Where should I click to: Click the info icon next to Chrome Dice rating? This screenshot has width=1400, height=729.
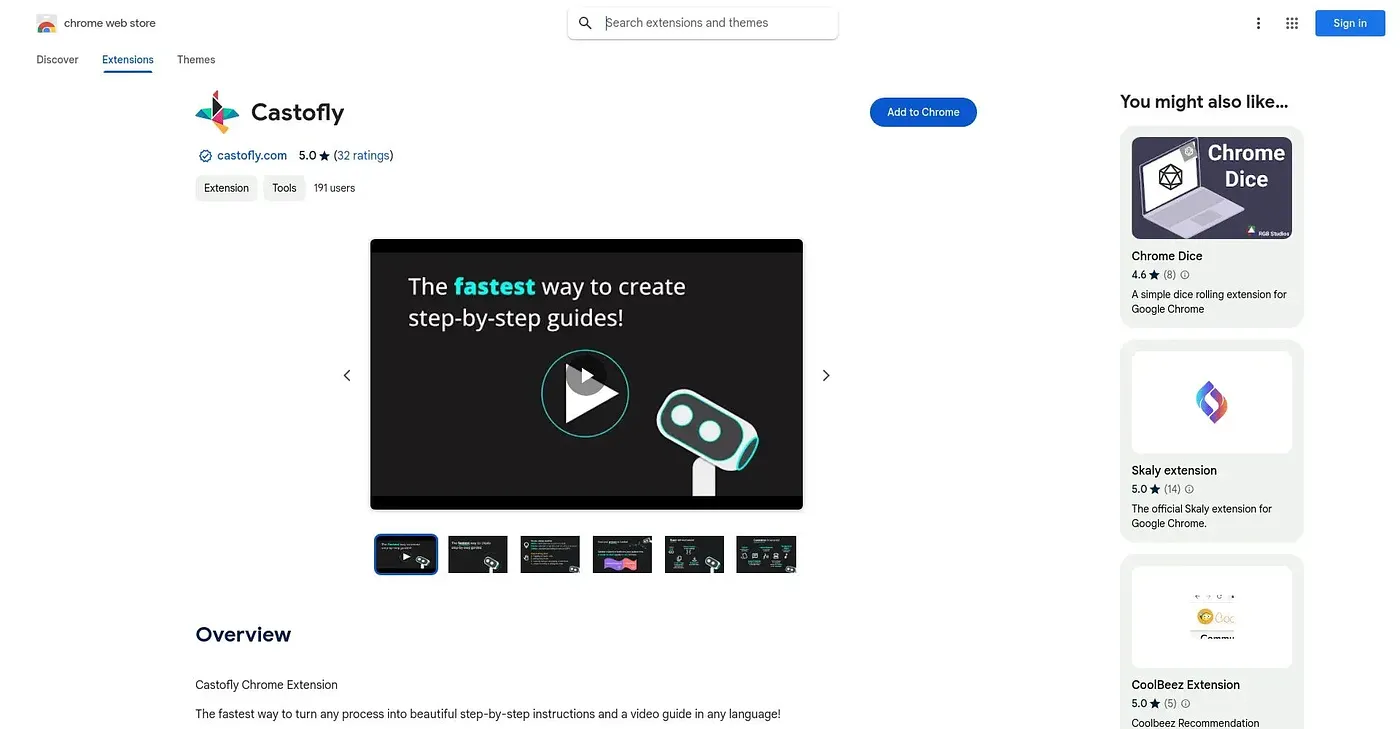pyautogui.click(x=1185, y=275)
